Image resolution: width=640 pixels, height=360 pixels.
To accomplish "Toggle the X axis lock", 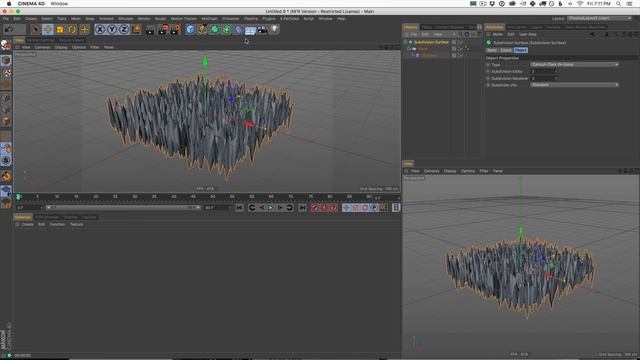I will [x=100, y=29].
